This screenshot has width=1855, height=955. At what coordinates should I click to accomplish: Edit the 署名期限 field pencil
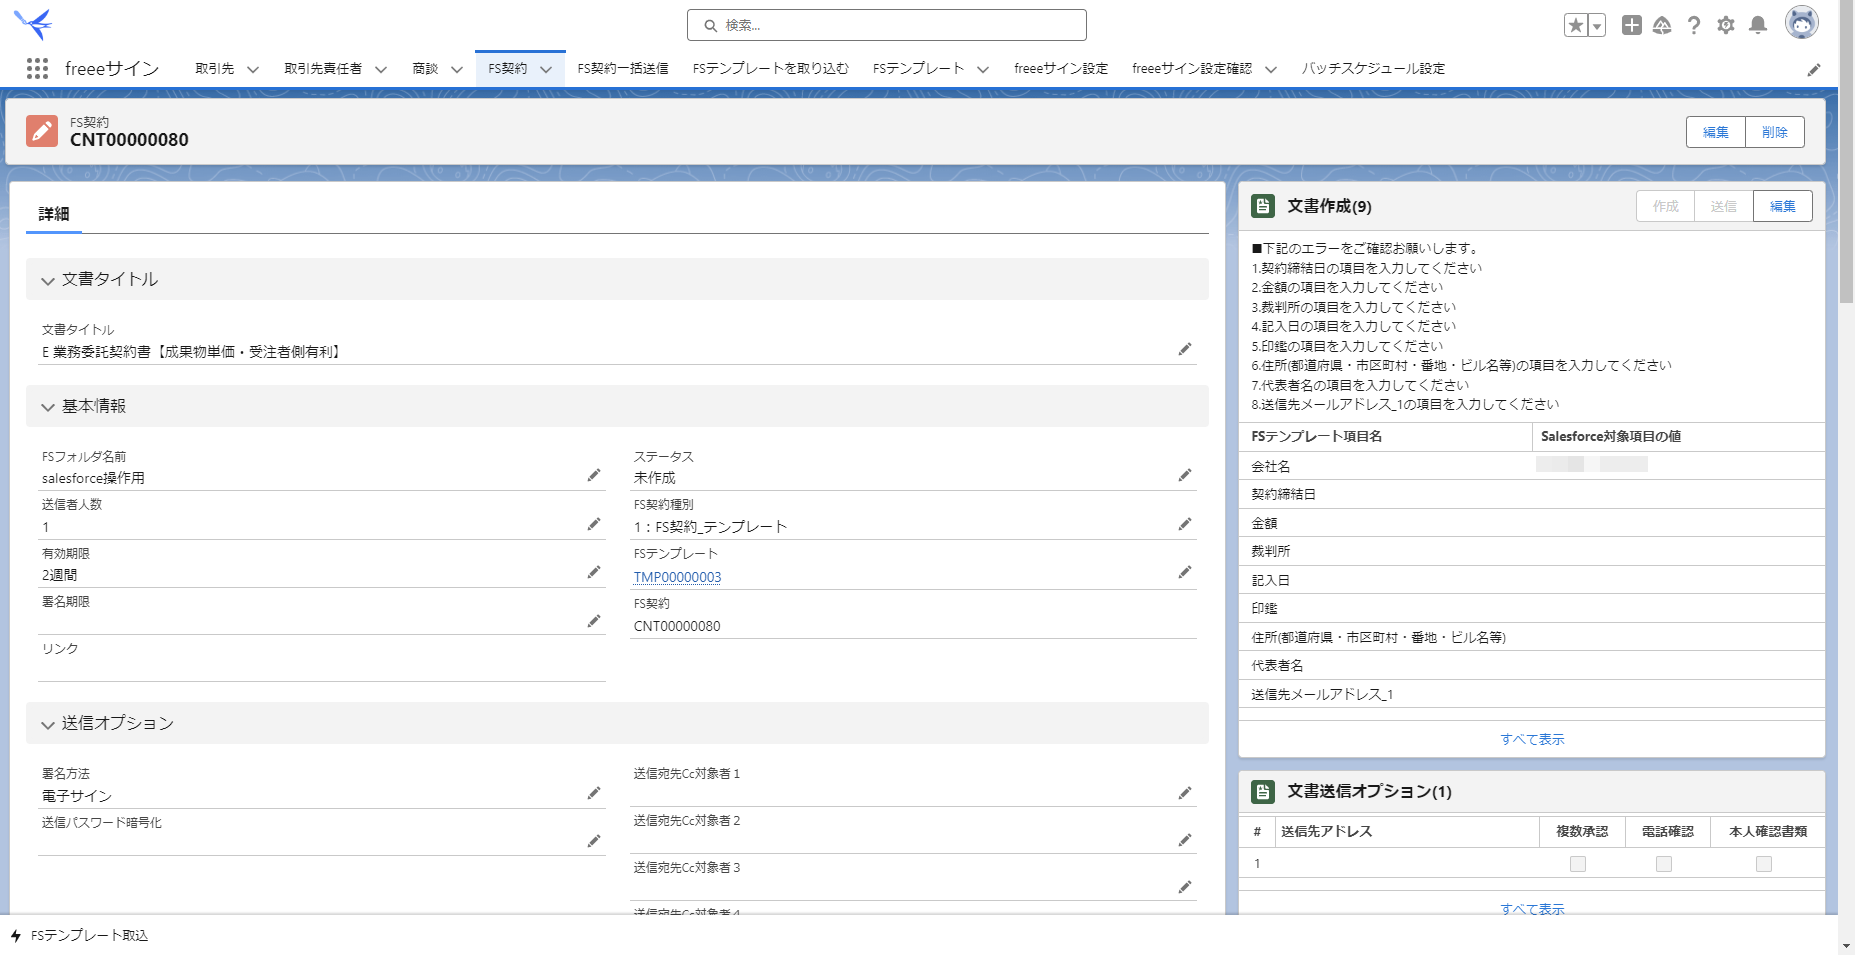click(594, 621)
